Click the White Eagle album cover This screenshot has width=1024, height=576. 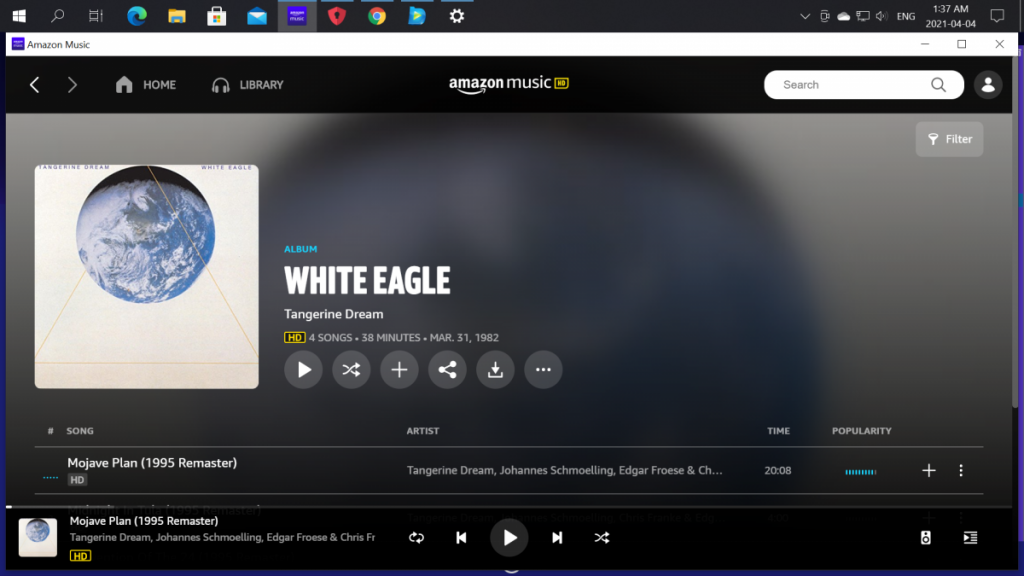pyautogui.click(x=146, y=276)
